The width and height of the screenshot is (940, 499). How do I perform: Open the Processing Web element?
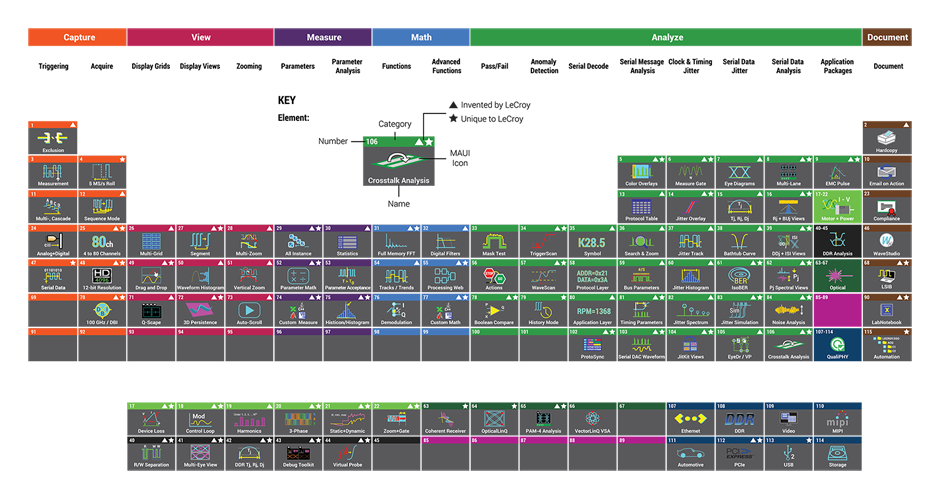tap(445, 276)
